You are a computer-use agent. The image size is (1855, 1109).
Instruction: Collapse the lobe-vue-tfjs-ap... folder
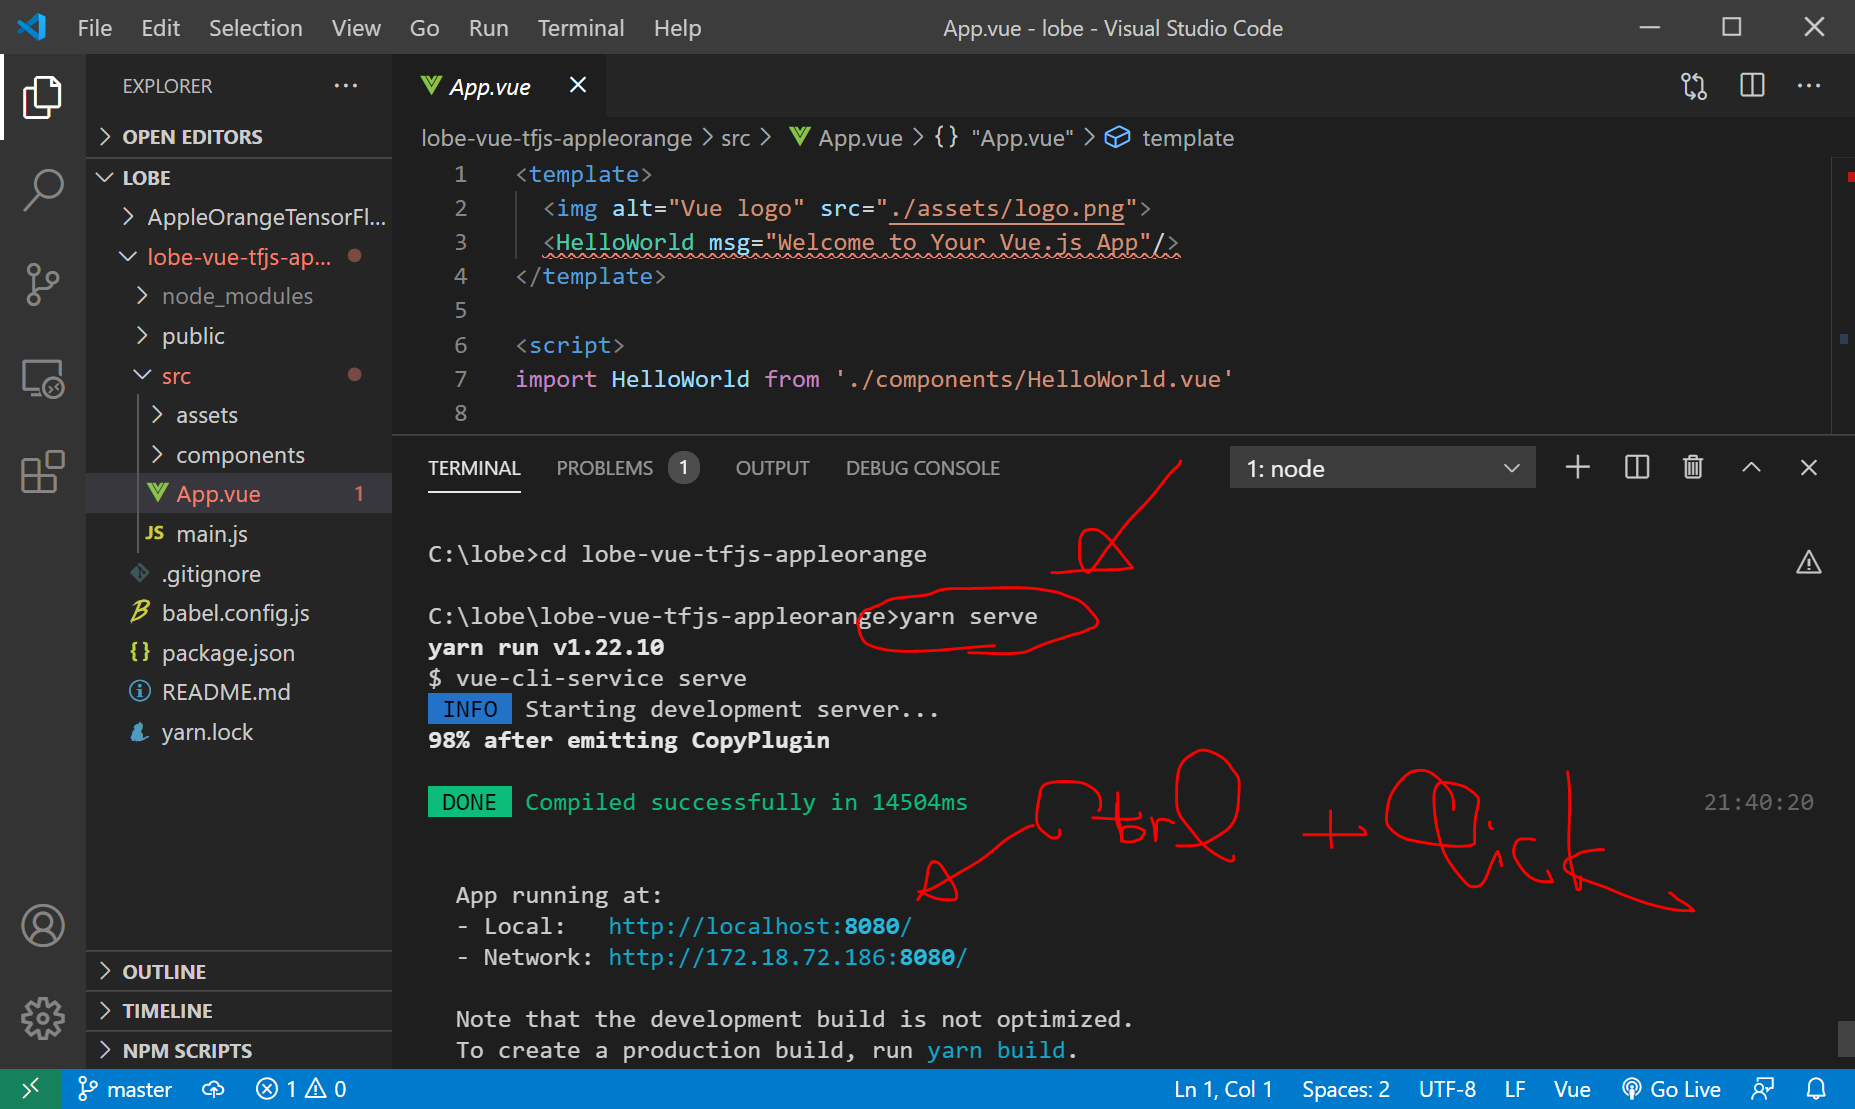pyautogui.click(x=239, y=257)
